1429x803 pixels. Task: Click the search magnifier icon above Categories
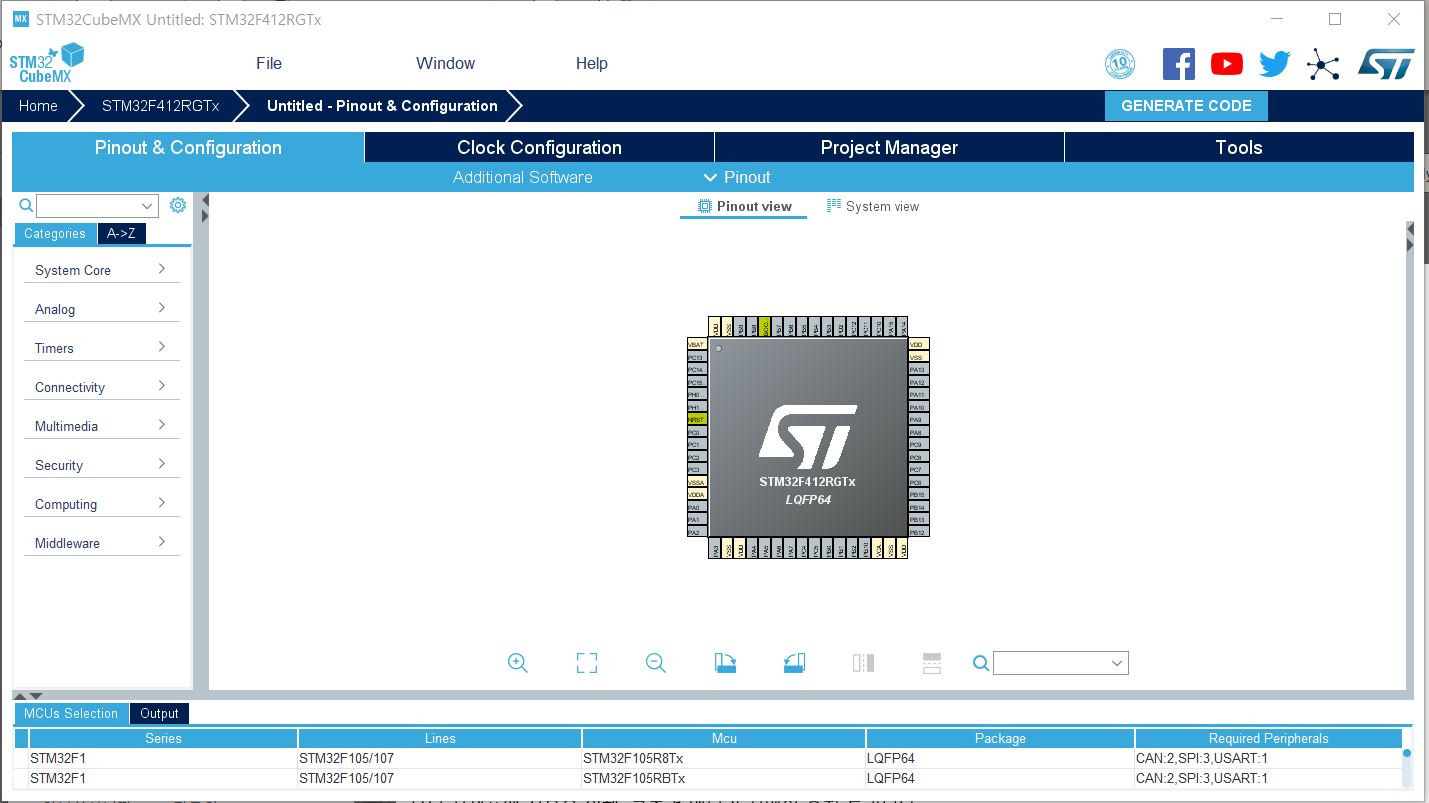point(26,206)
